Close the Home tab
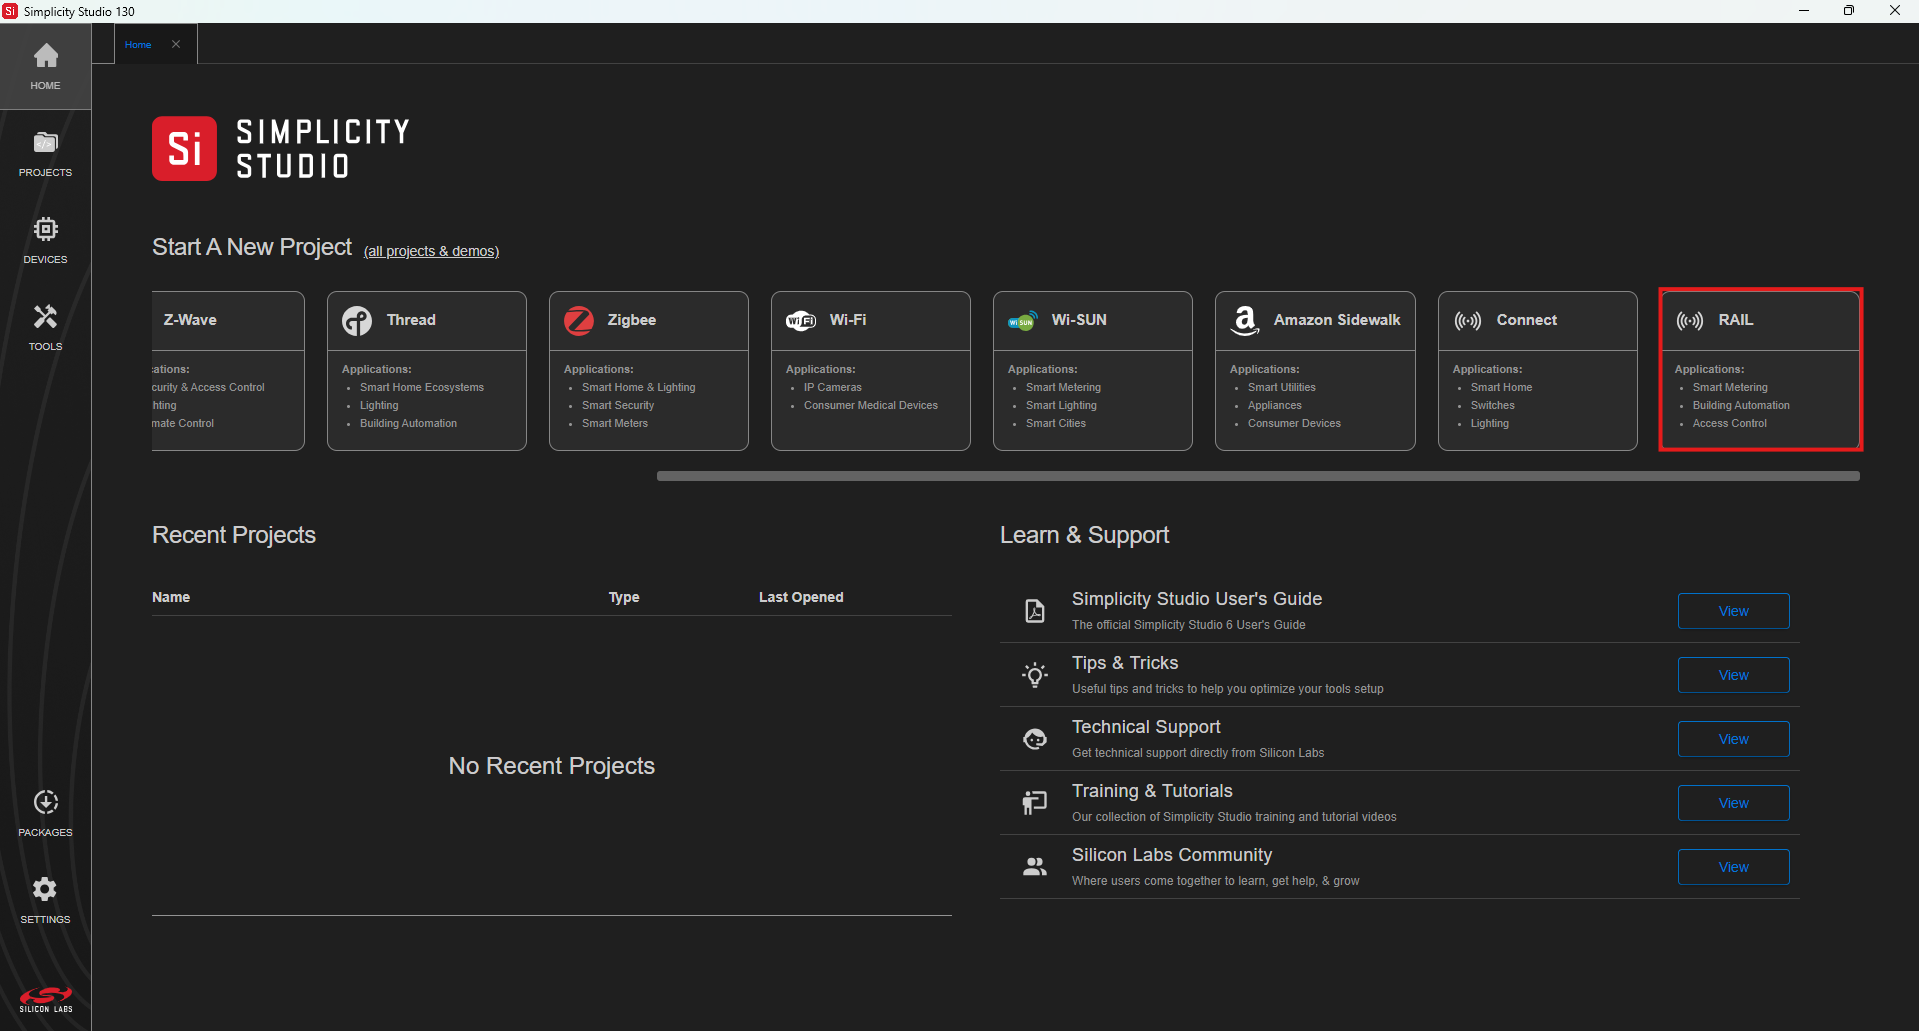Viewport: 1919px width, 1031px height. [176, 44]
